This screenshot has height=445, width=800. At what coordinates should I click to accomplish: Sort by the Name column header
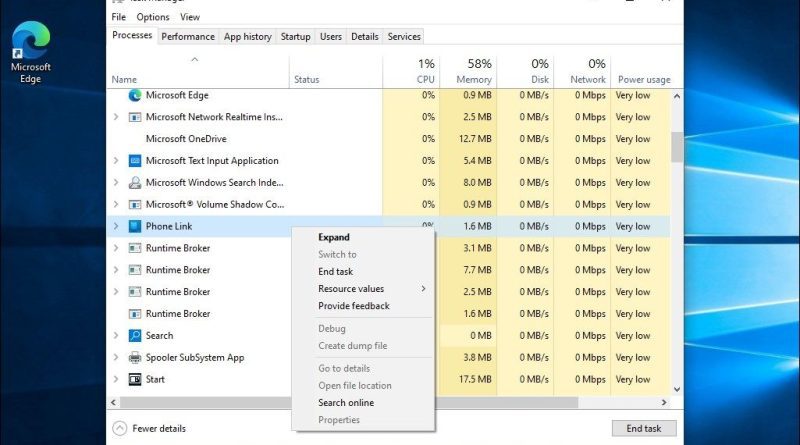197,71
